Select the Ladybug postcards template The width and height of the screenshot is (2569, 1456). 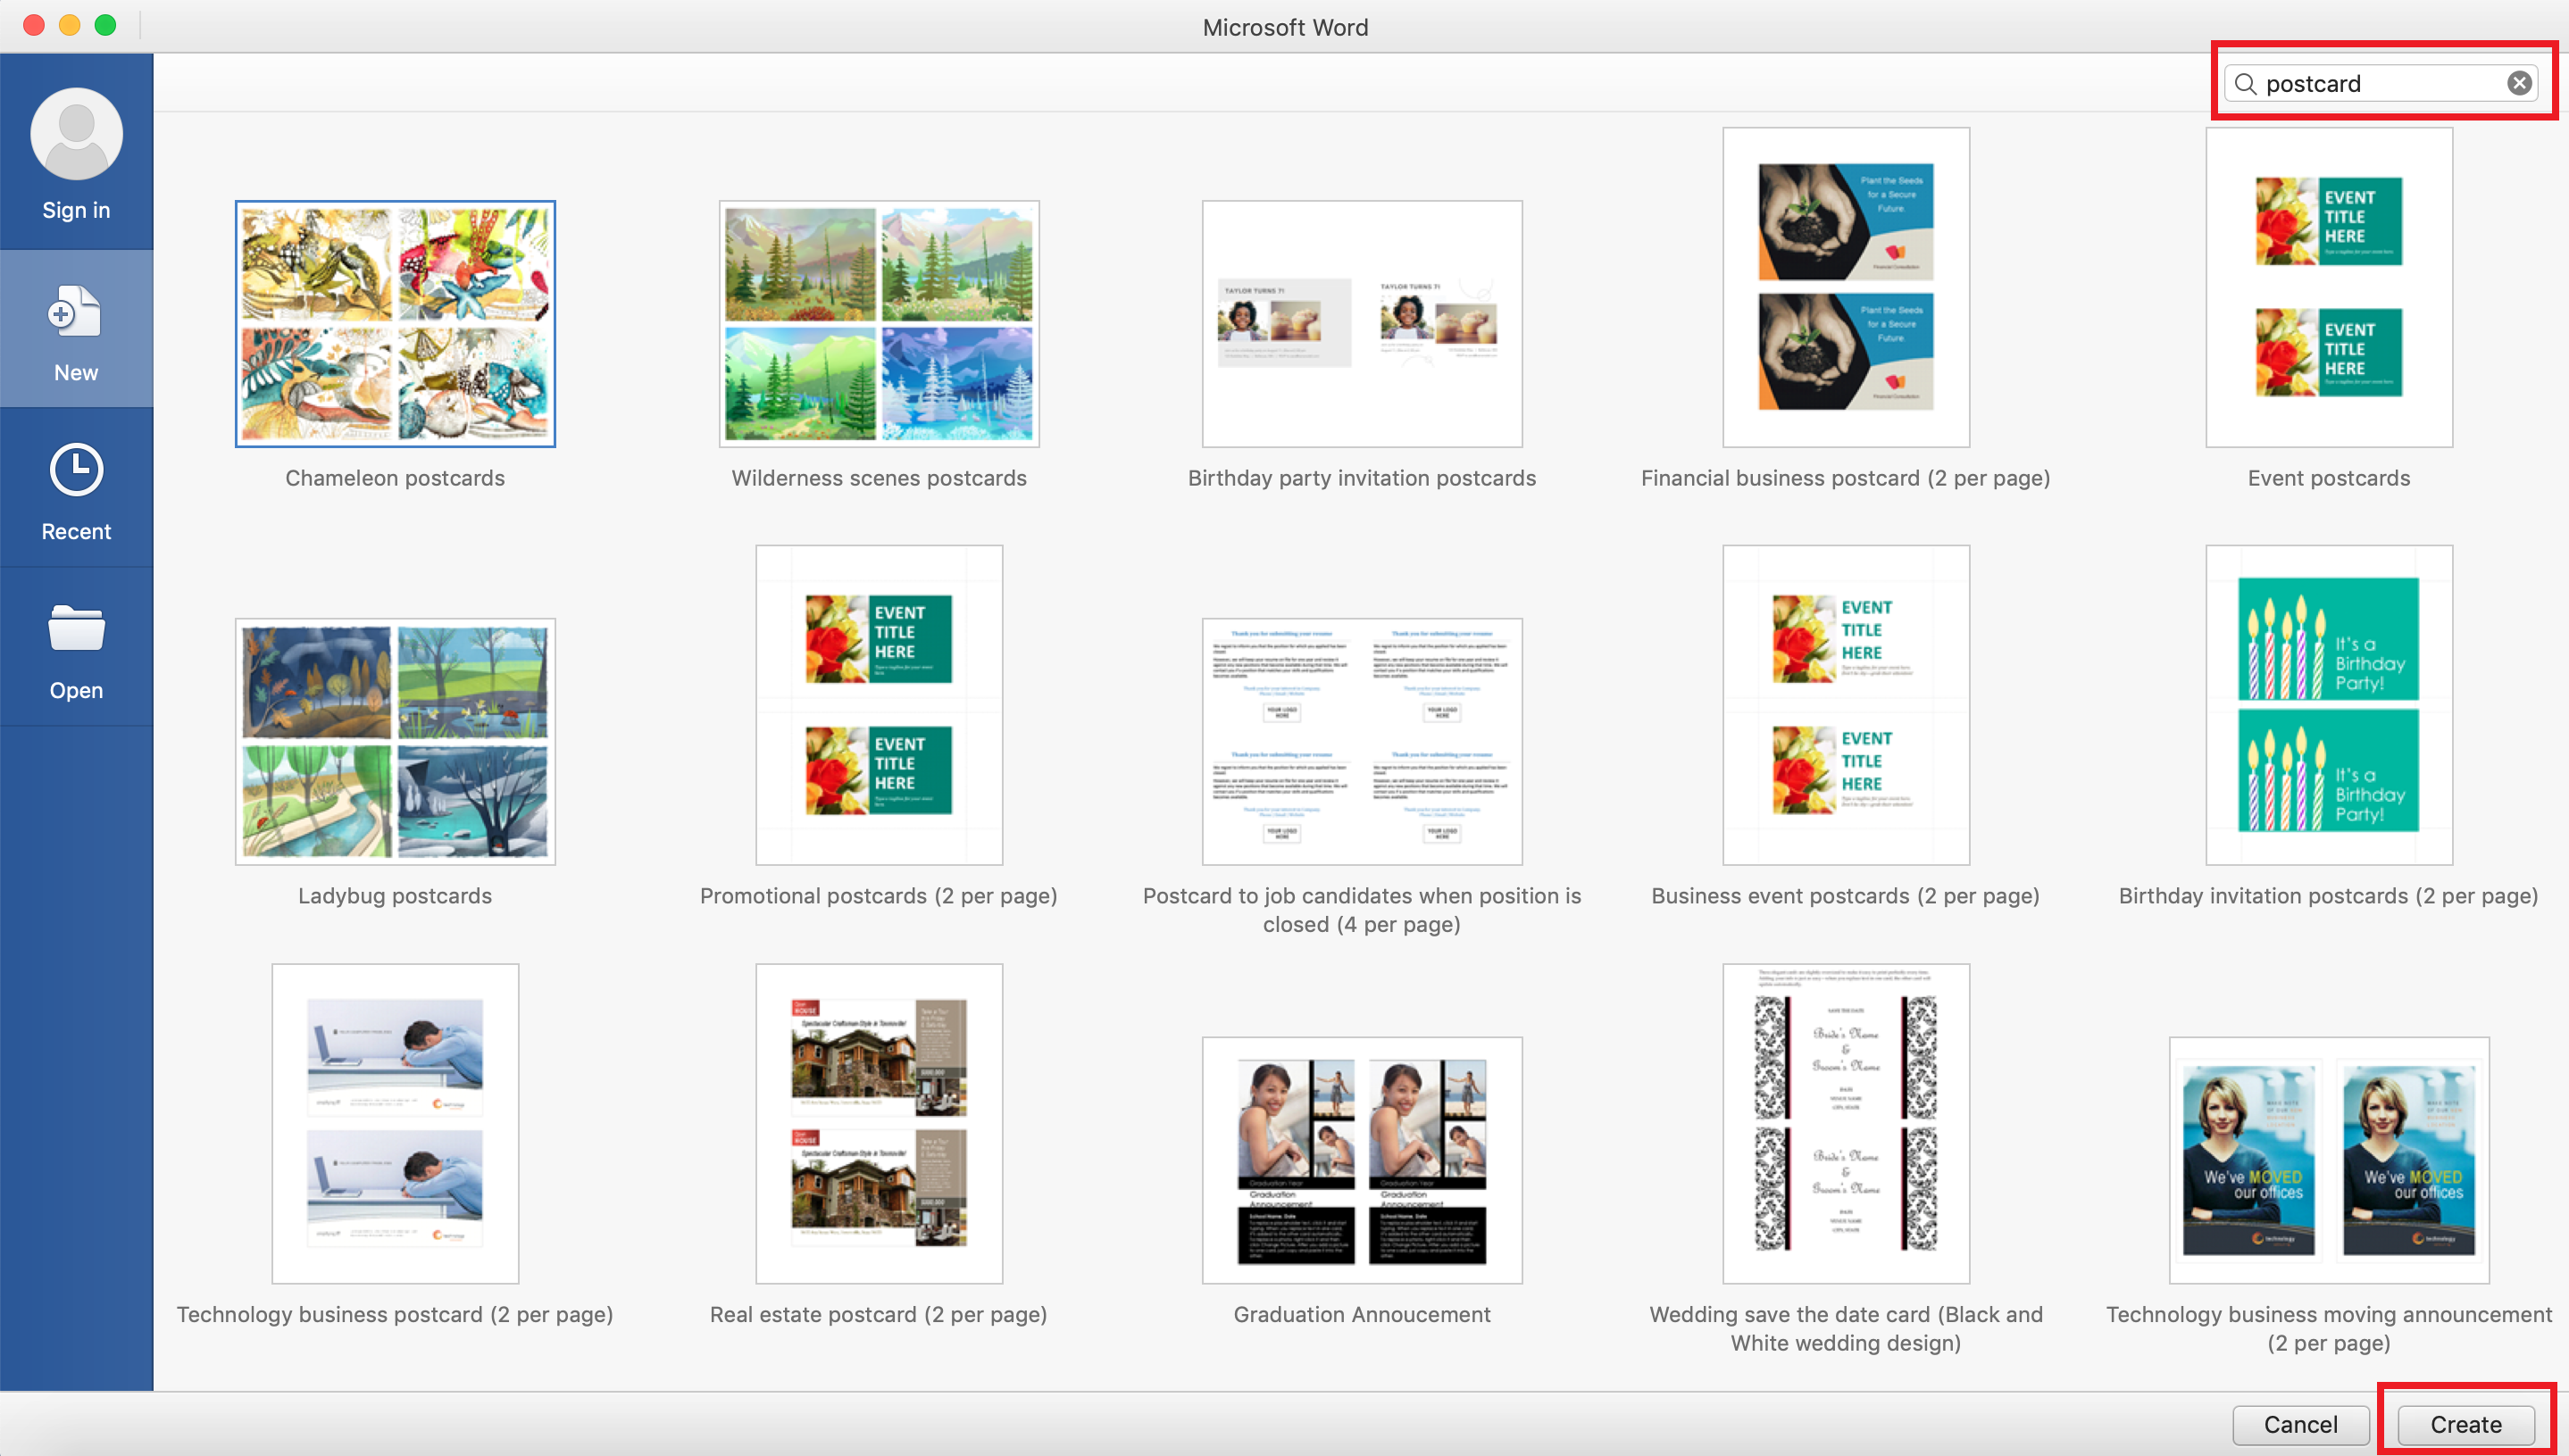coord(394,741)
